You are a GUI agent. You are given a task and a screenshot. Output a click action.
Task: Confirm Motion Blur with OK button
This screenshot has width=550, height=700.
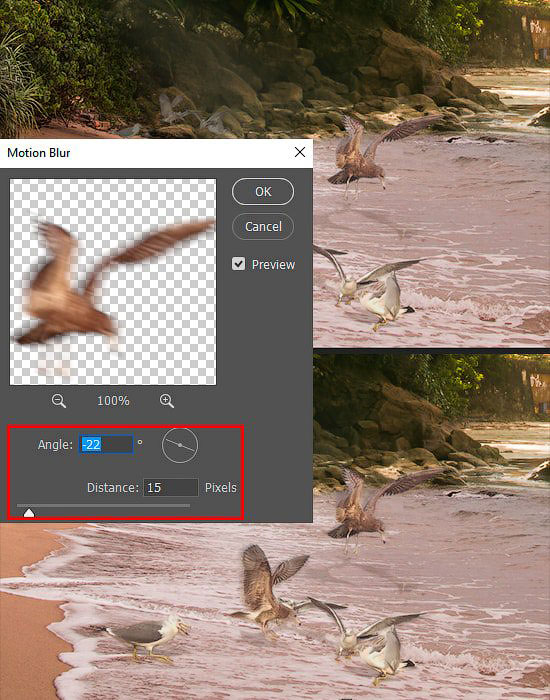pos(263,192)
